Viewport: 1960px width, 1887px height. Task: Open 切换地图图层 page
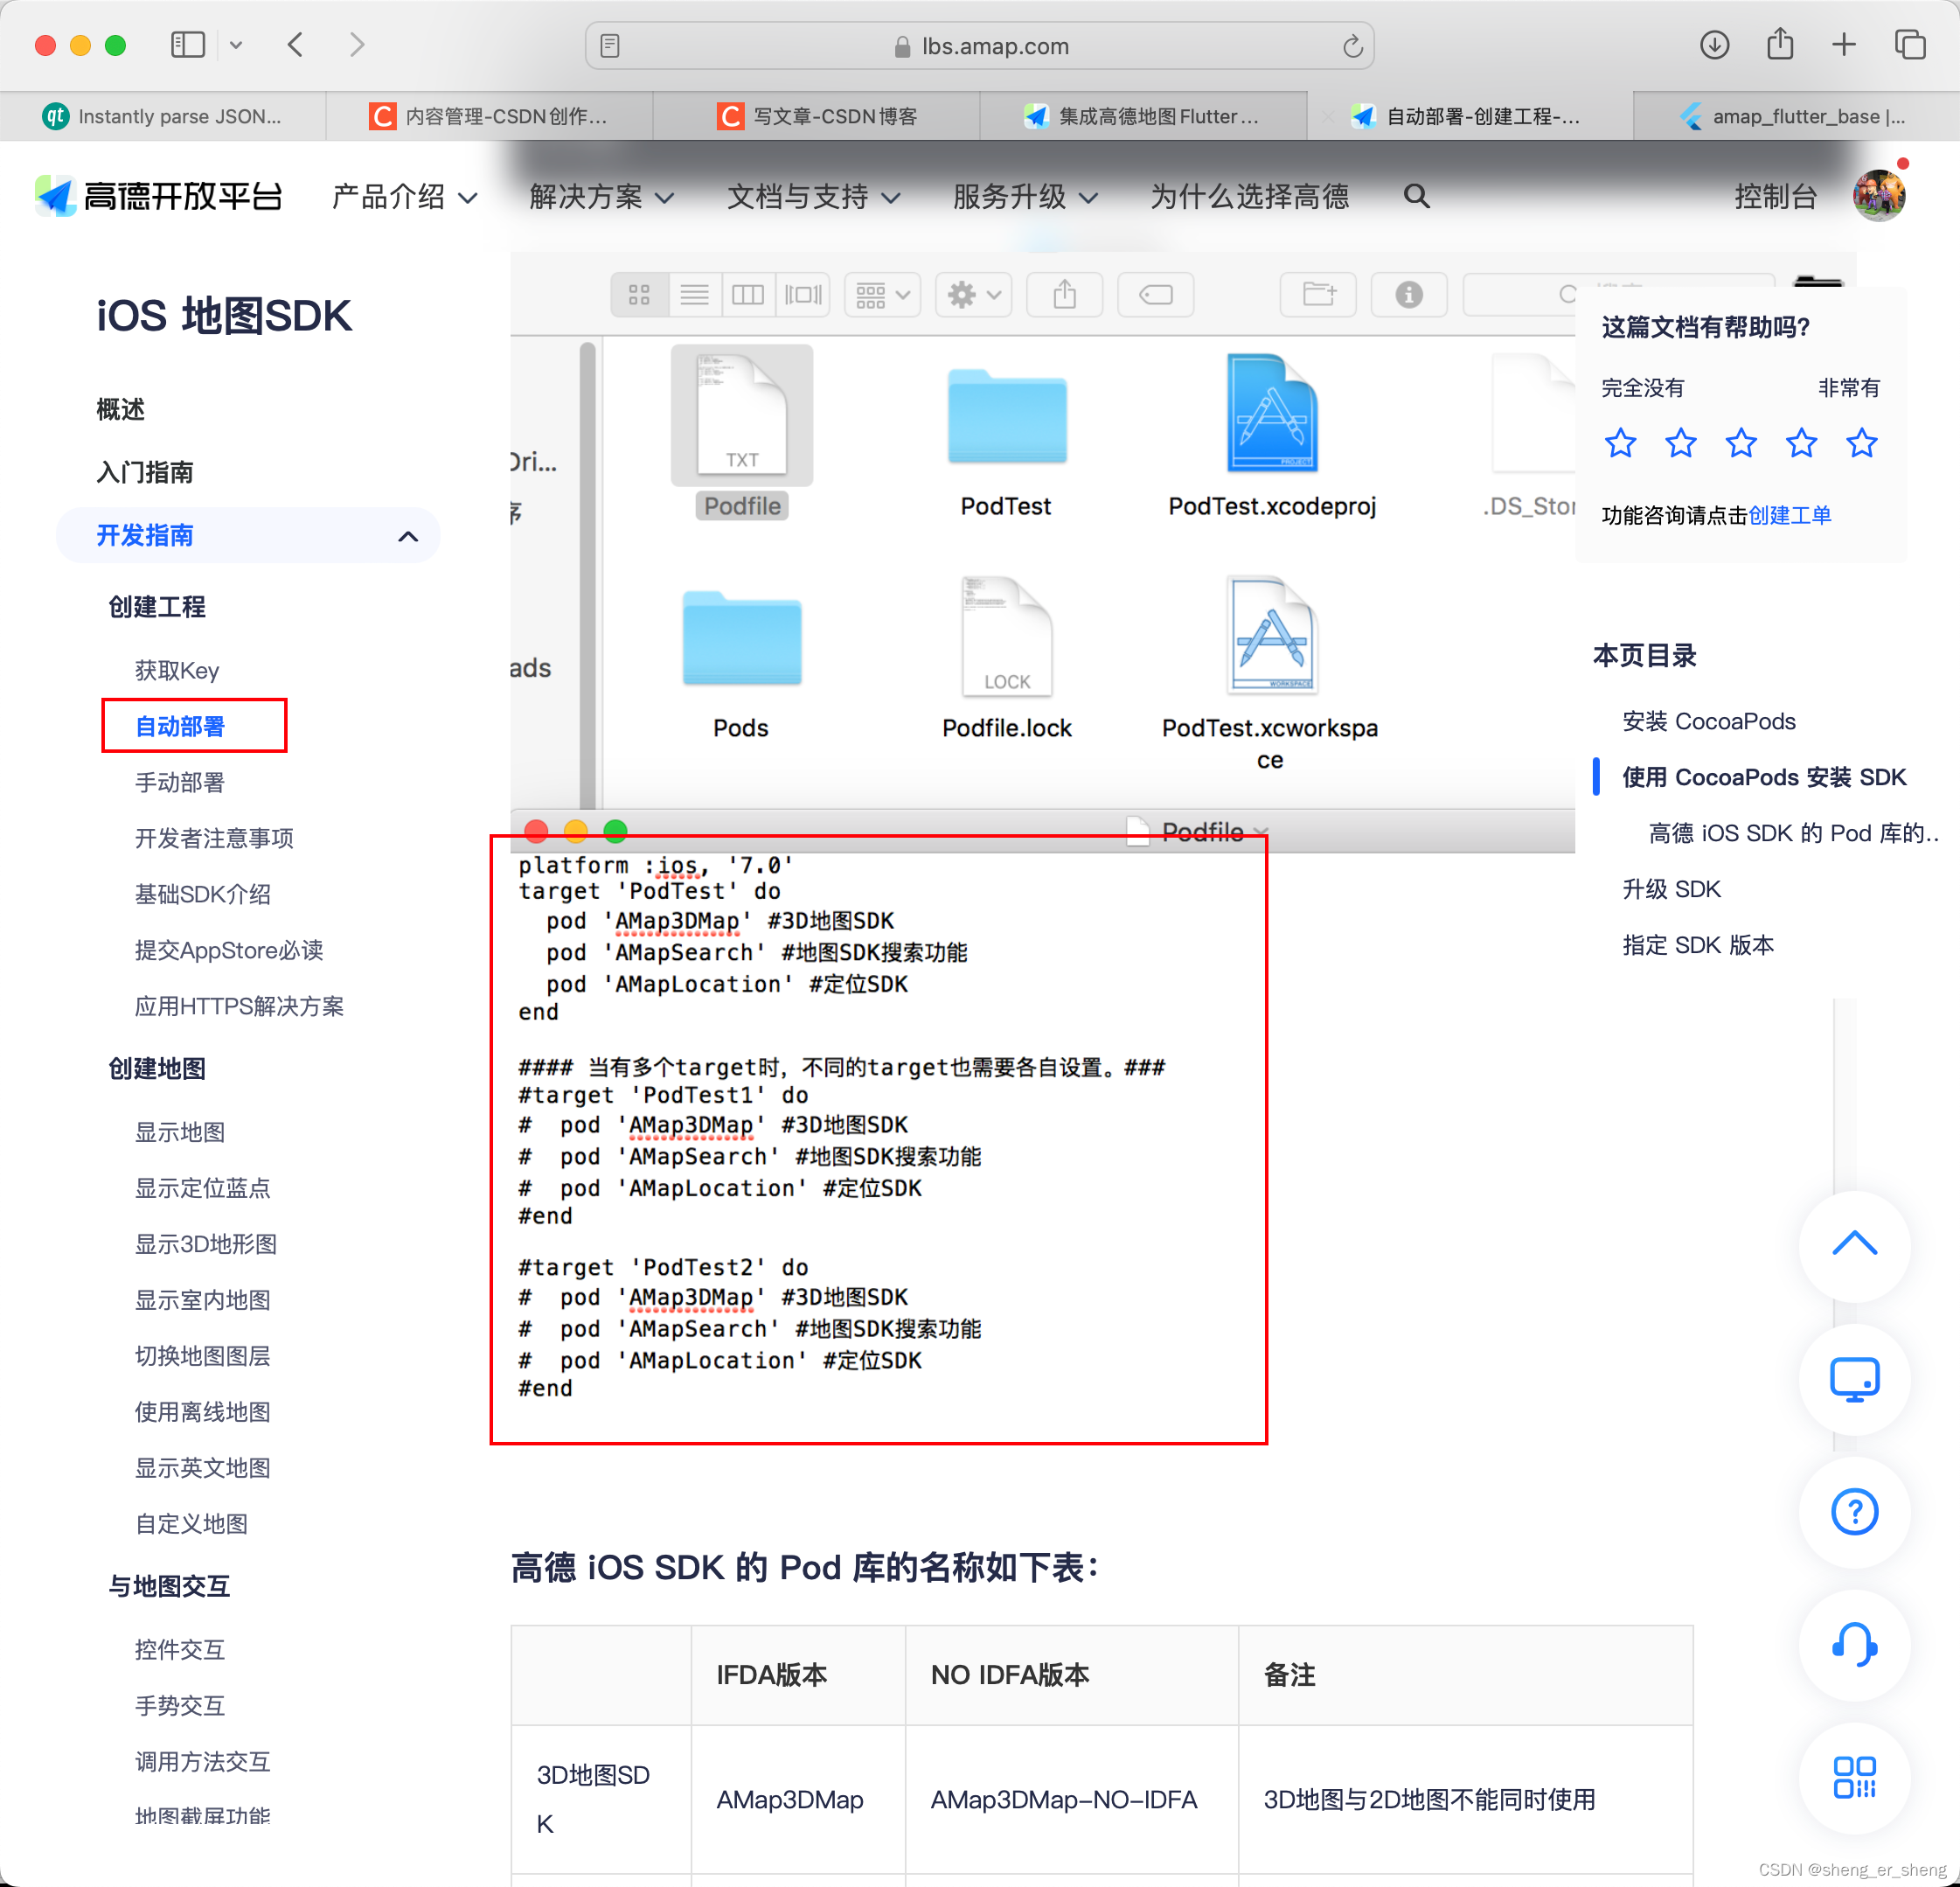click(x=203, y=1356)
